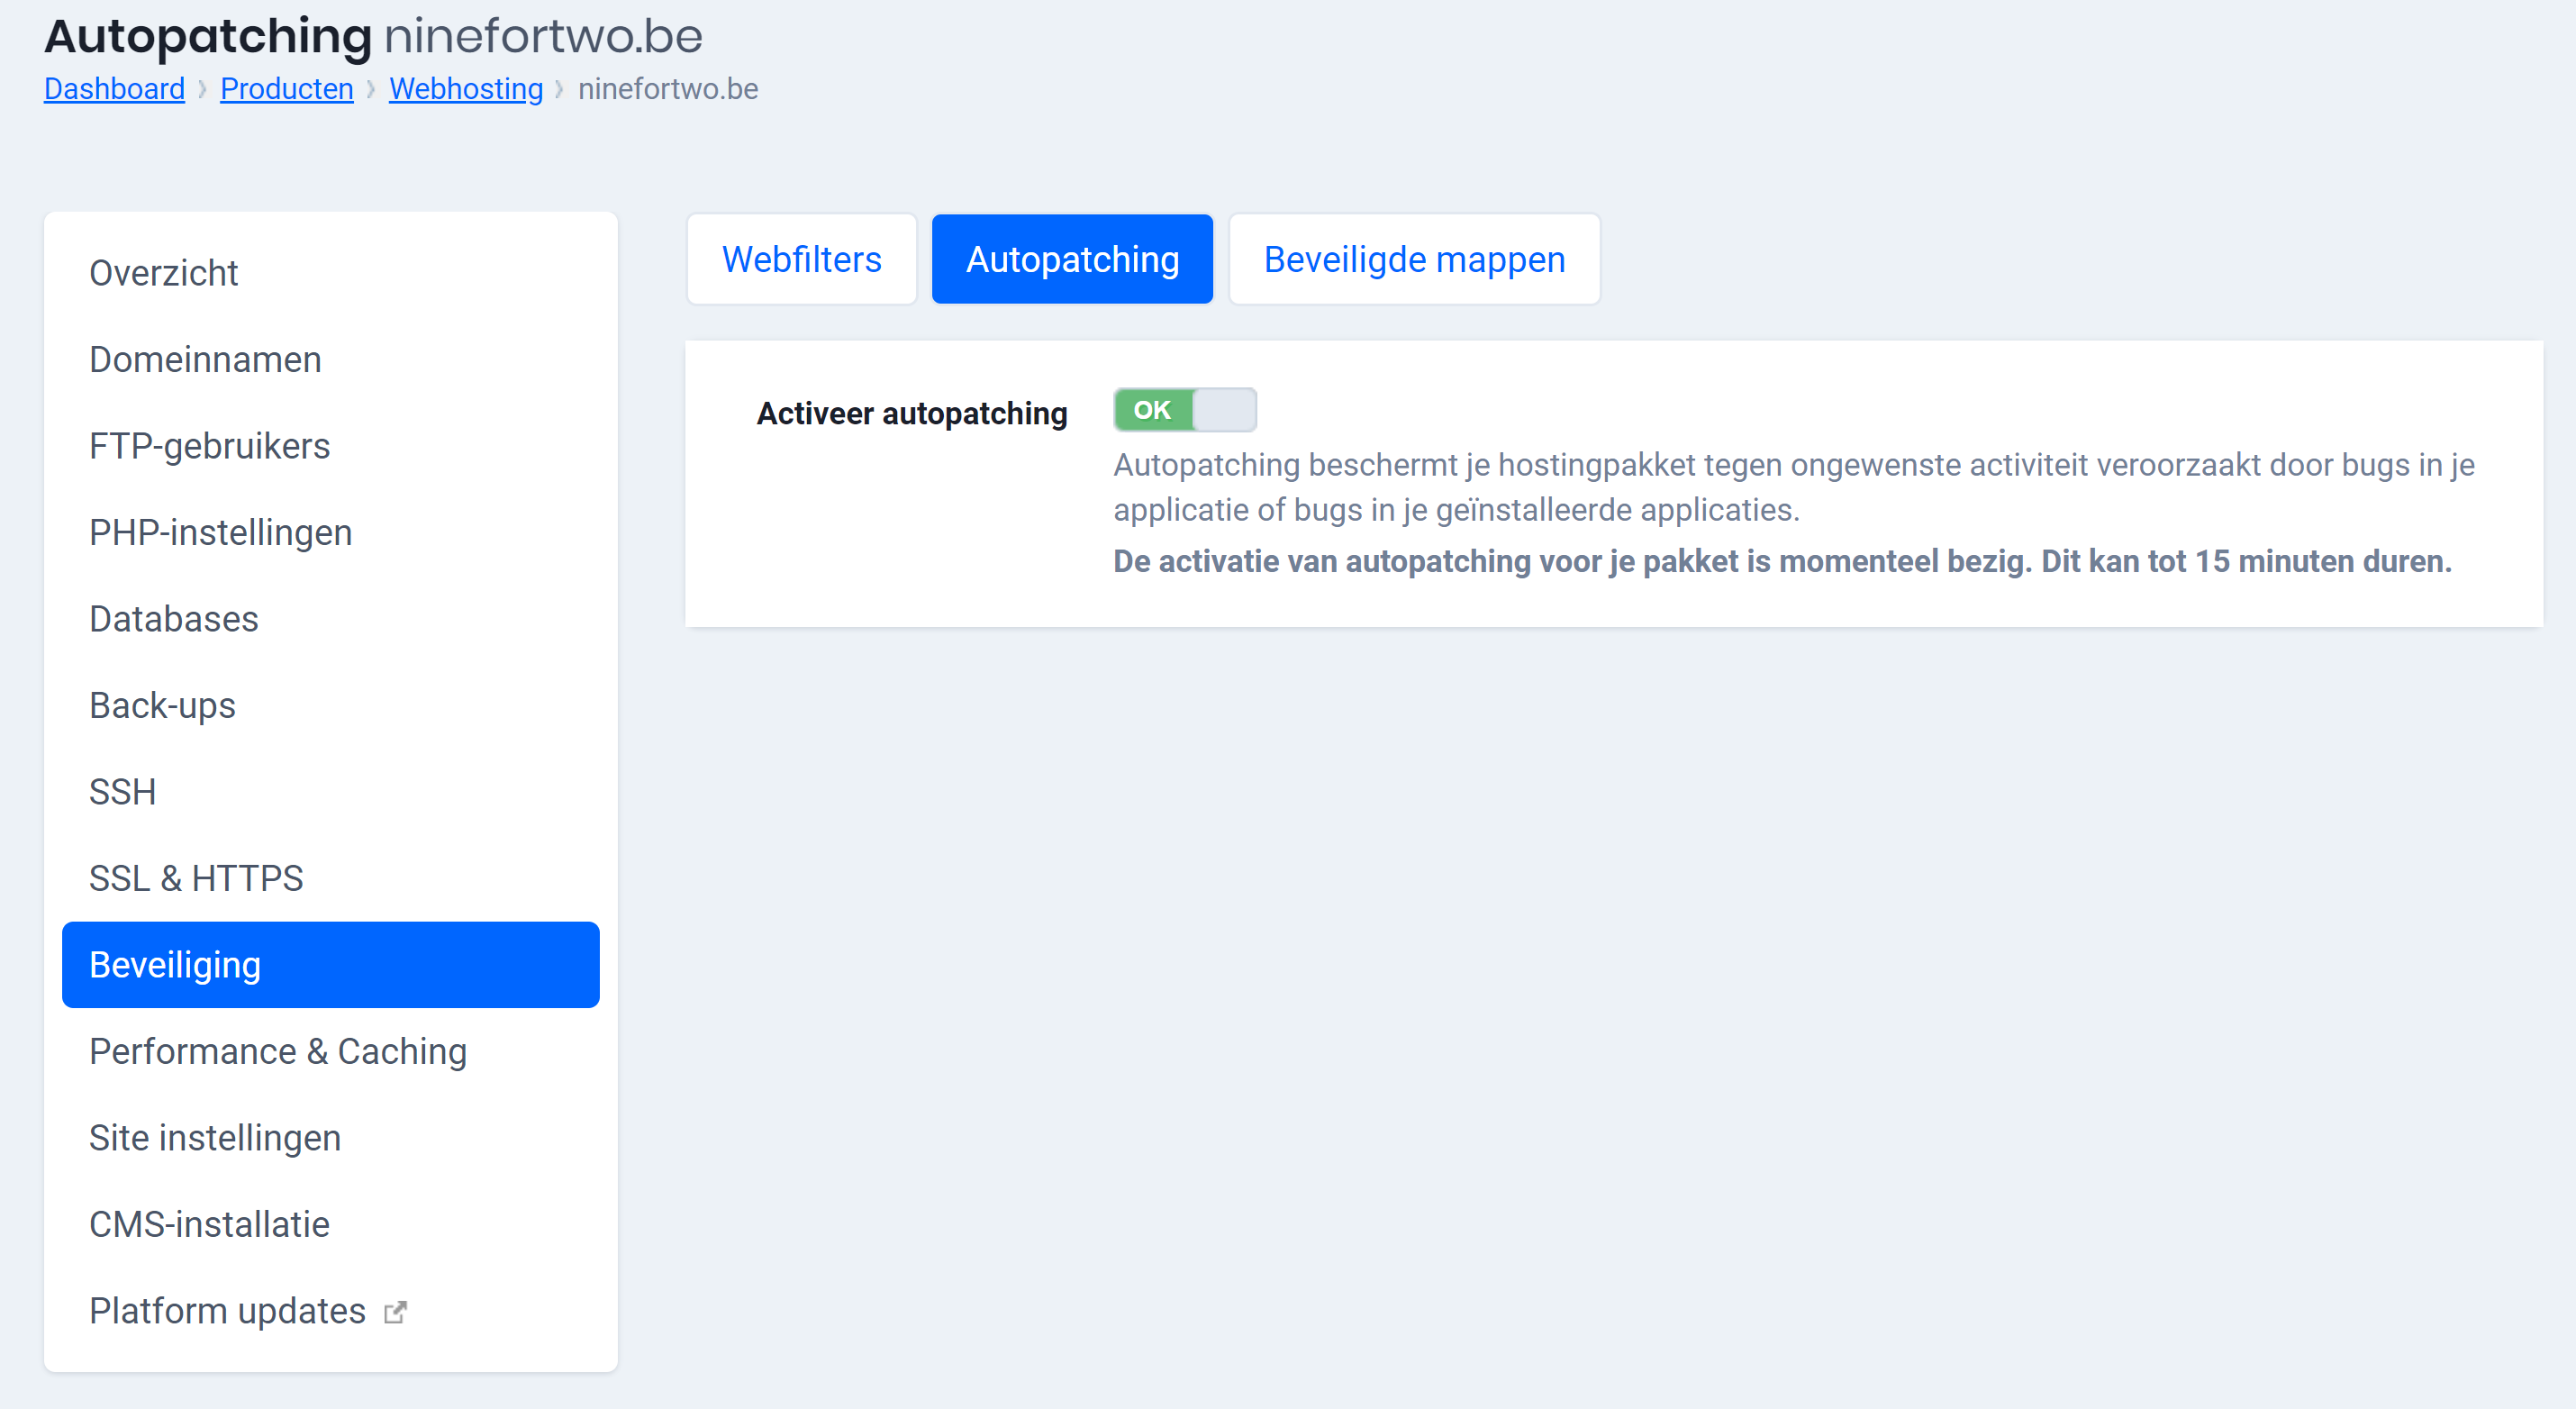Open Performance & Caching settings
Viewport: 2576px width, 1409px height.
click(x=278, y=1051)
